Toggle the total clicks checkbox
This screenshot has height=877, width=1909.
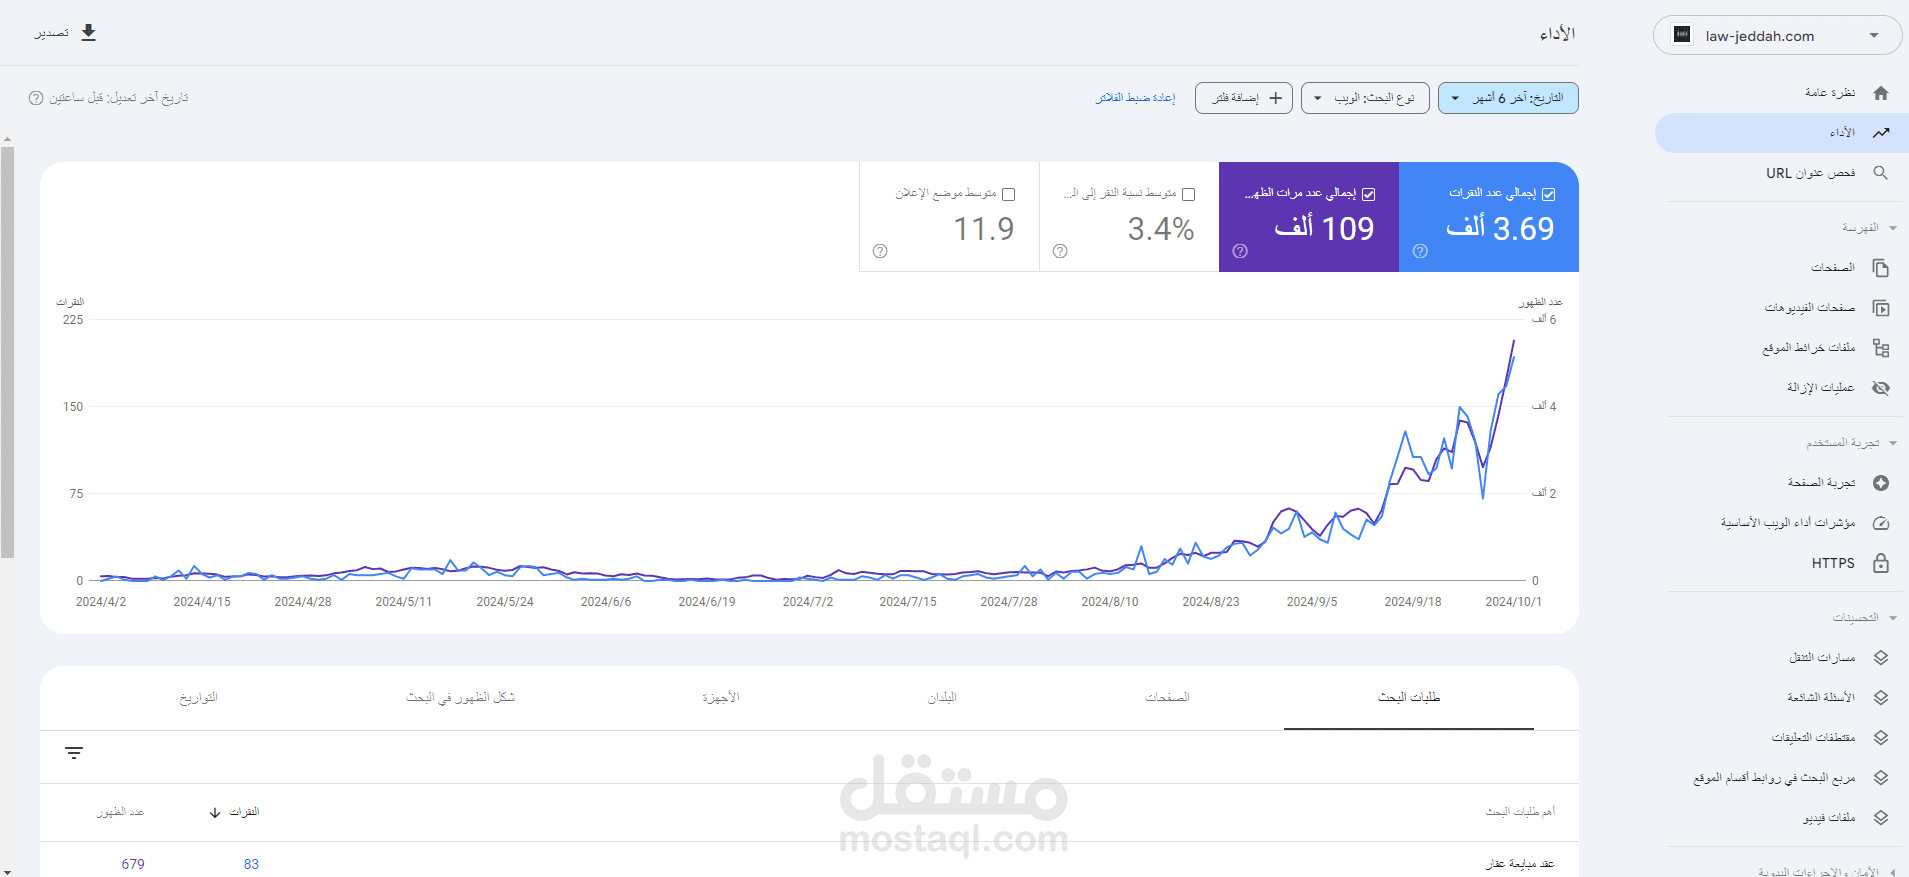[x=1549, y=194]
